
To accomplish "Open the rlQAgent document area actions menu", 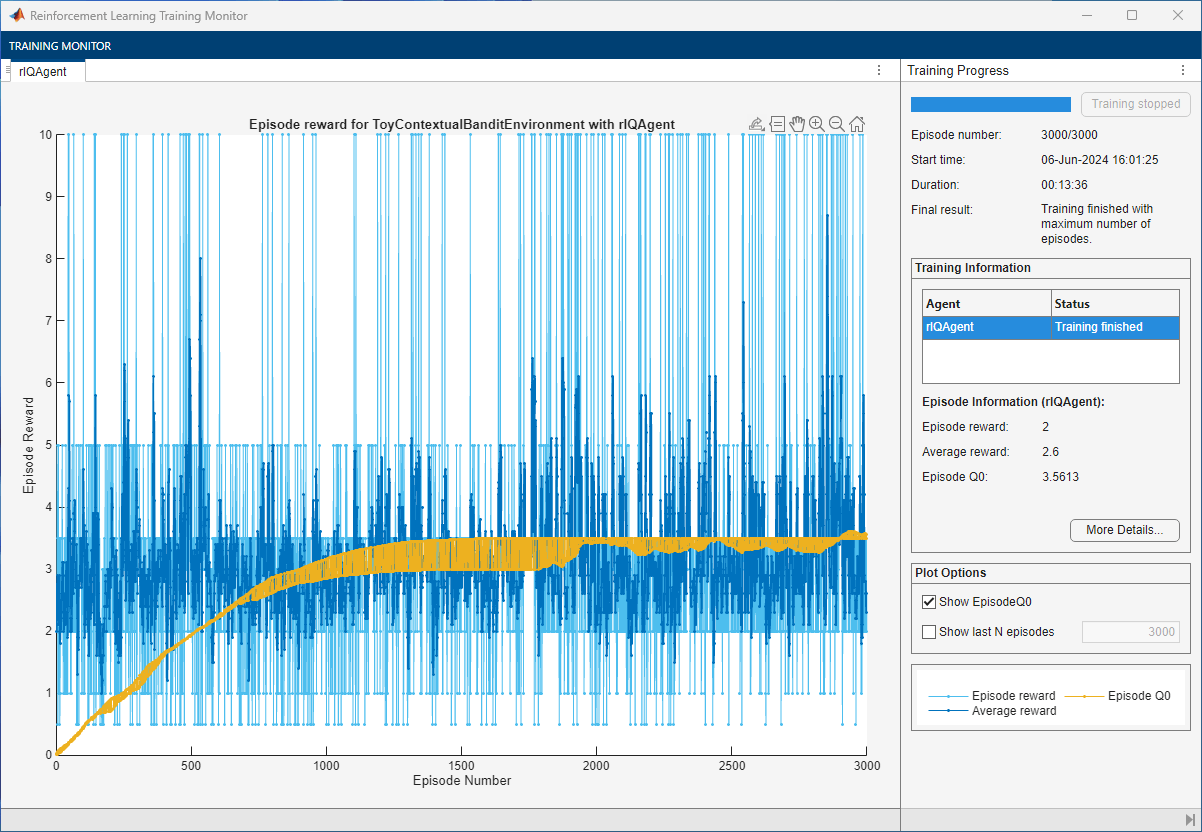I will pyautogui.click(x=879, y=71).
